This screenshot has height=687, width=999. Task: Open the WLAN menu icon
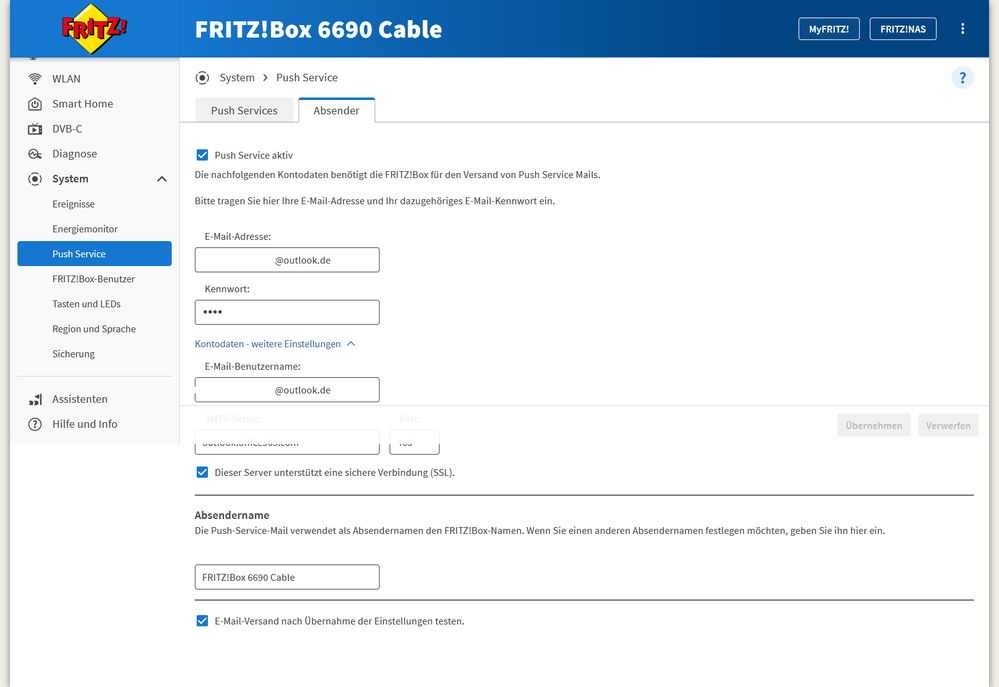click(x=35, y=79)
